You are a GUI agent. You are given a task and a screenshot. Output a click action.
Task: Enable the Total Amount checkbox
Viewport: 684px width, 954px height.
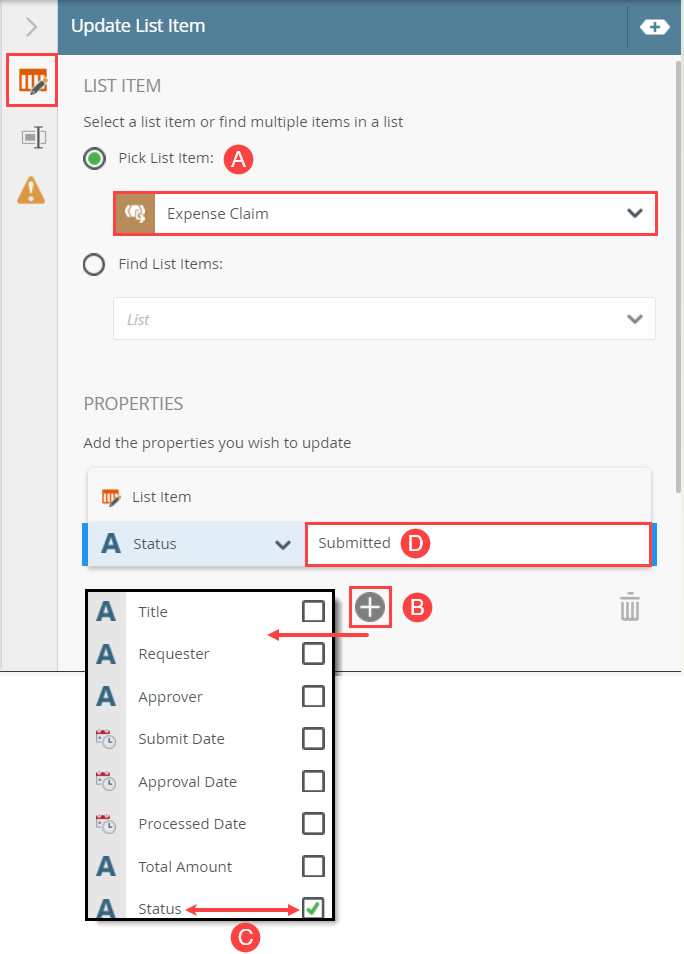pyautogui.click(x=313, y=866)
